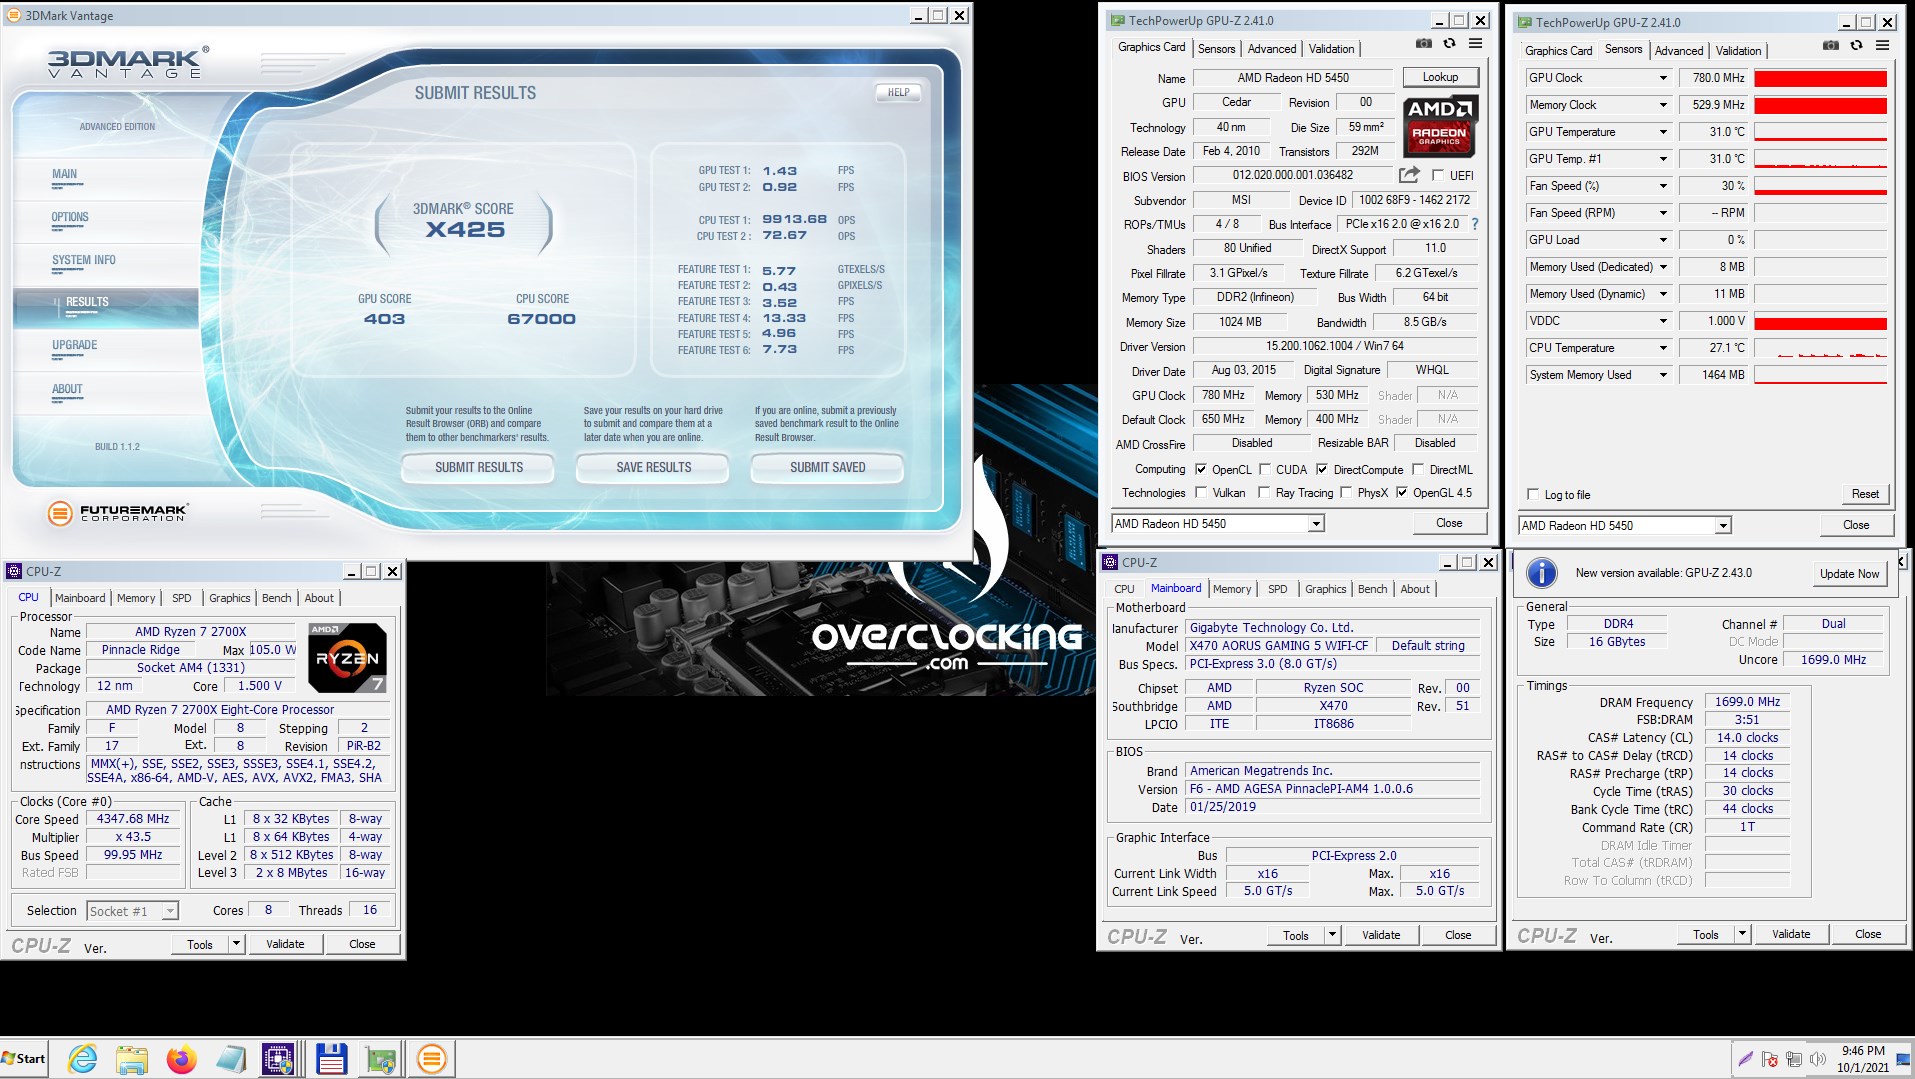Open hamburger menu in the GPU-Z Sensors window
The height and width of the screenshot is (1079, 1915).
(1882, 46)
